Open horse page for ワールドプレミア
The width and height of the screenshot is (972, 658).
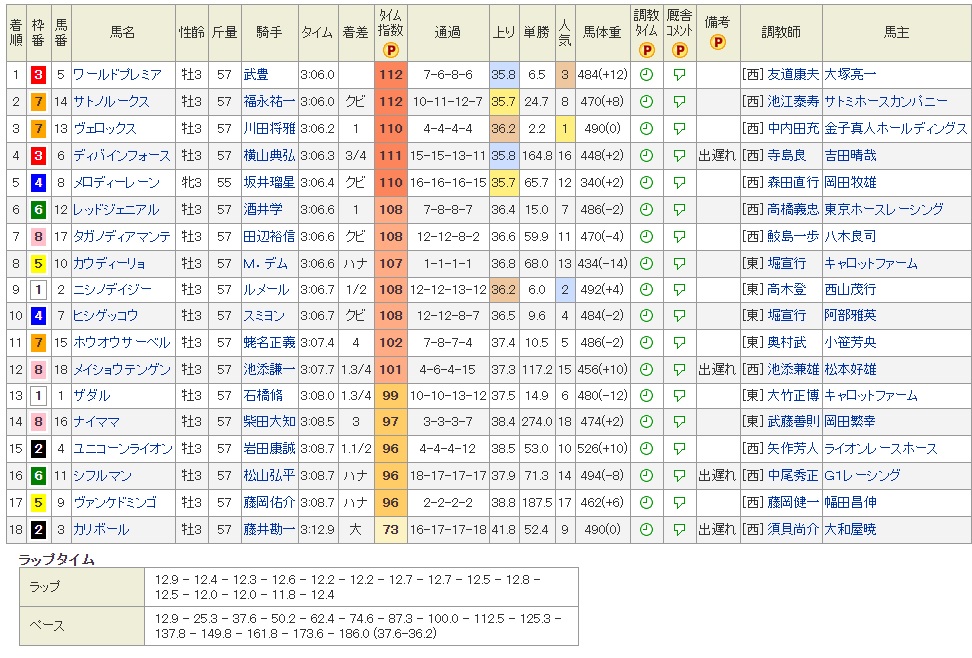tap(117, 75)
